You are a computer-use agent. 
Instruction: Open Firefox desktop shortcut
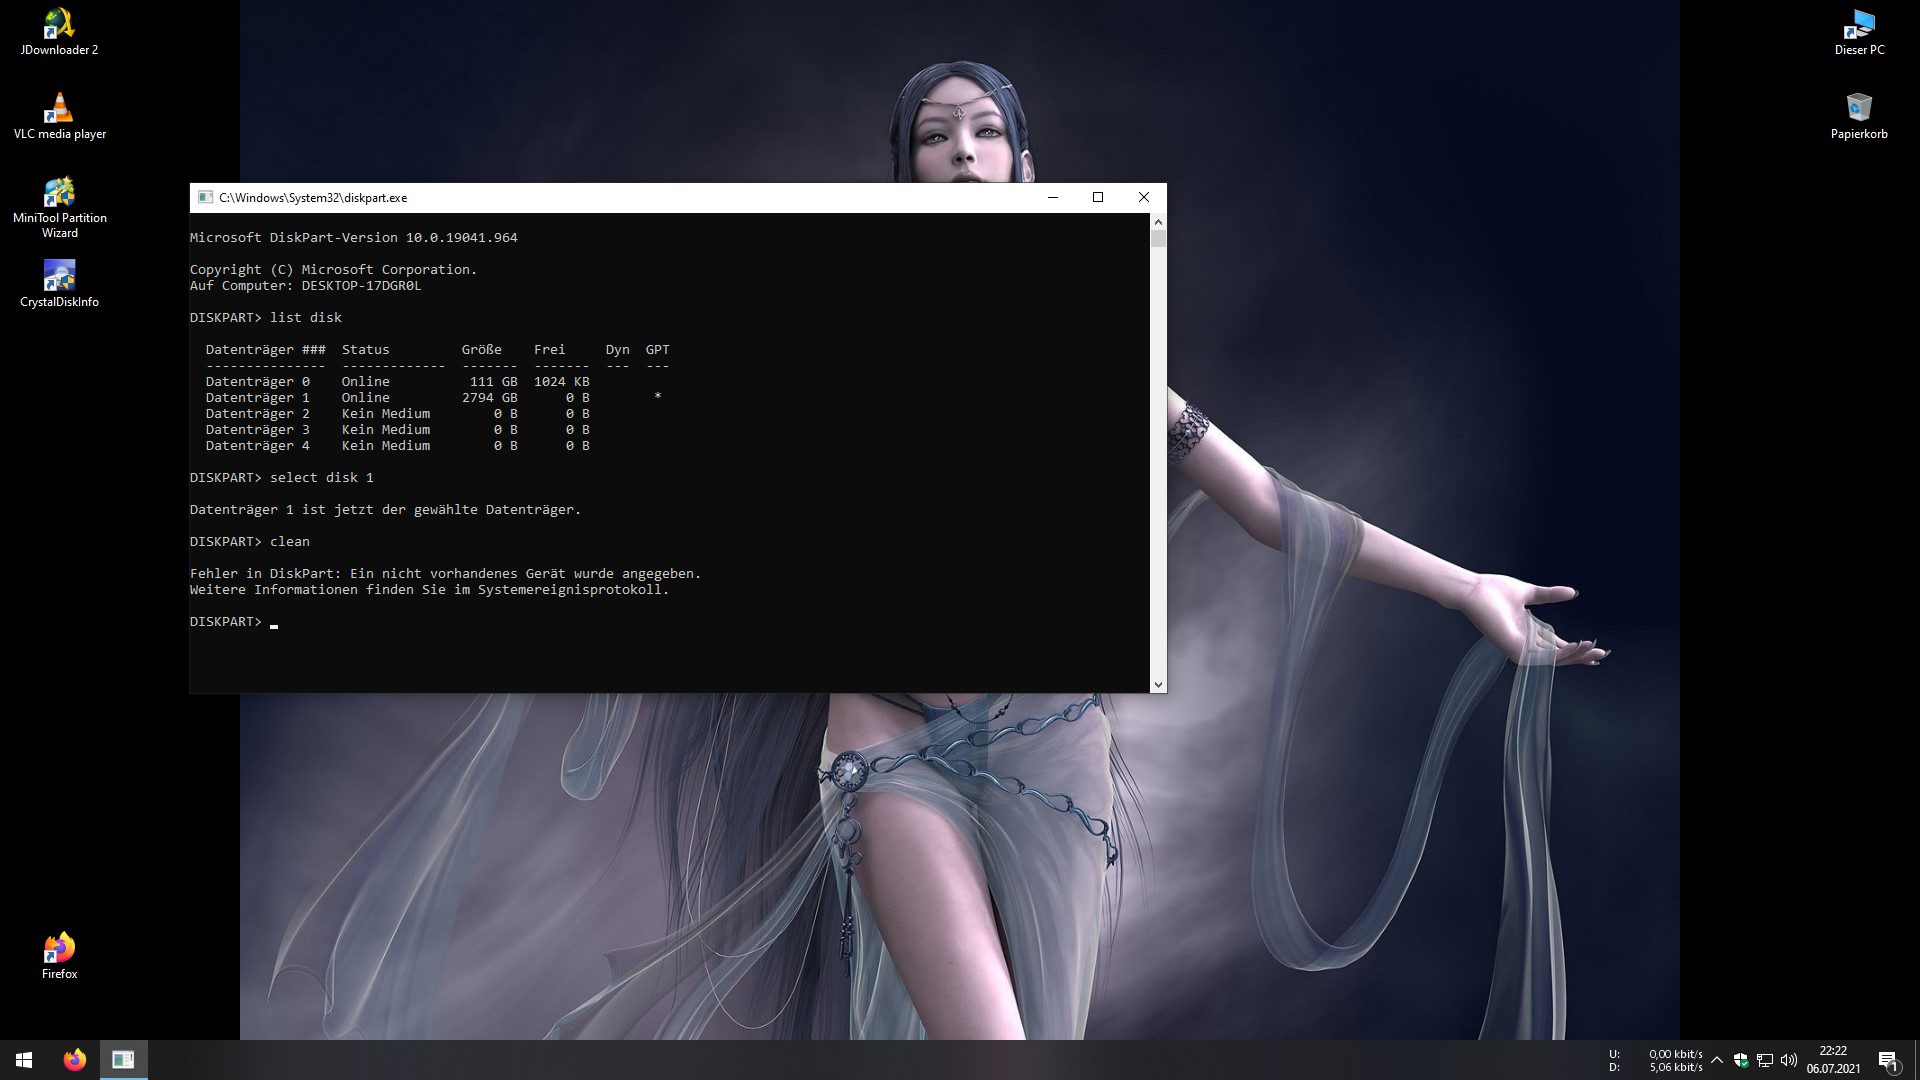click(59, 954)
